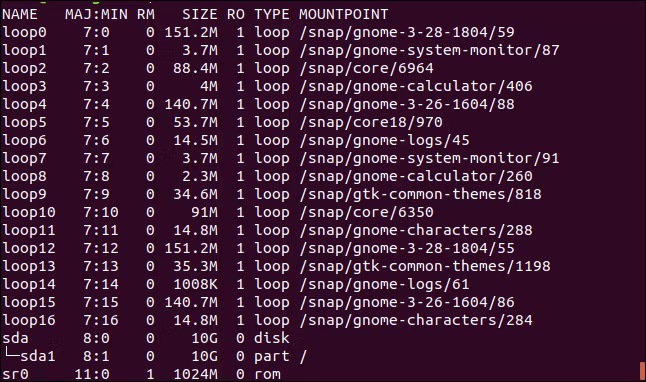This screenshot has width=646, height=382.
Task: Select the loop5 device name
Action: 24,122
